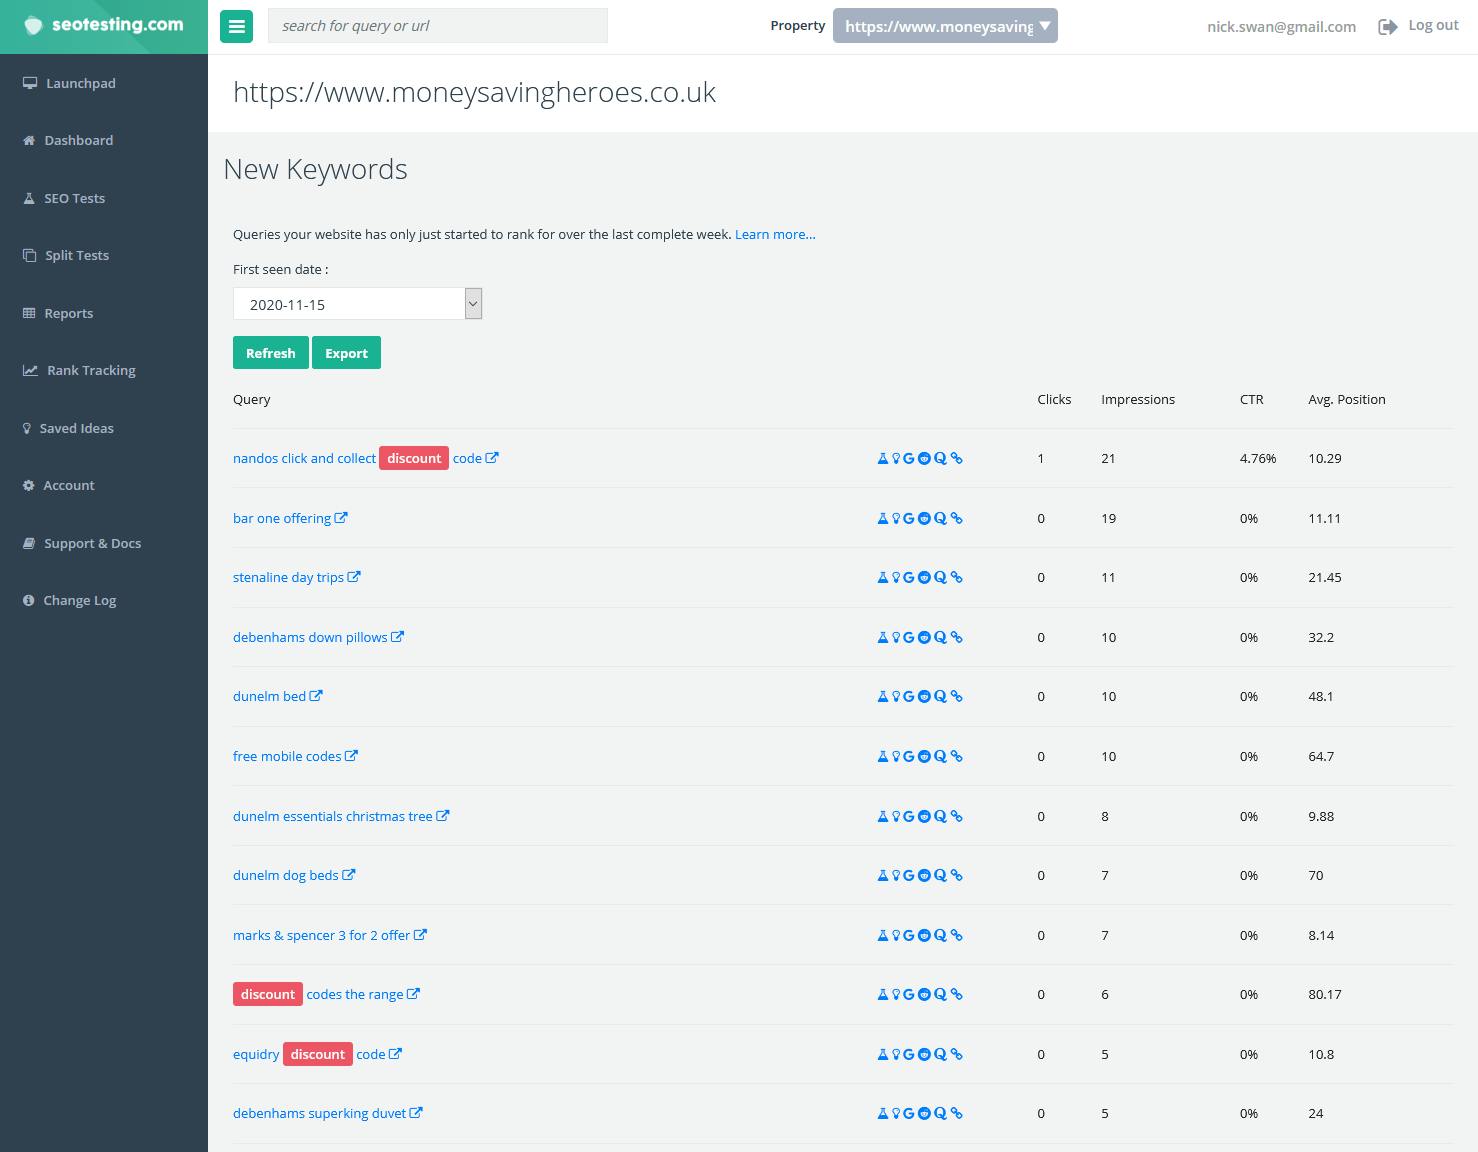Click flask icon in dunelm bed row
The height and width of the screenshot is (1152, 1478).
tap(883, 696)
